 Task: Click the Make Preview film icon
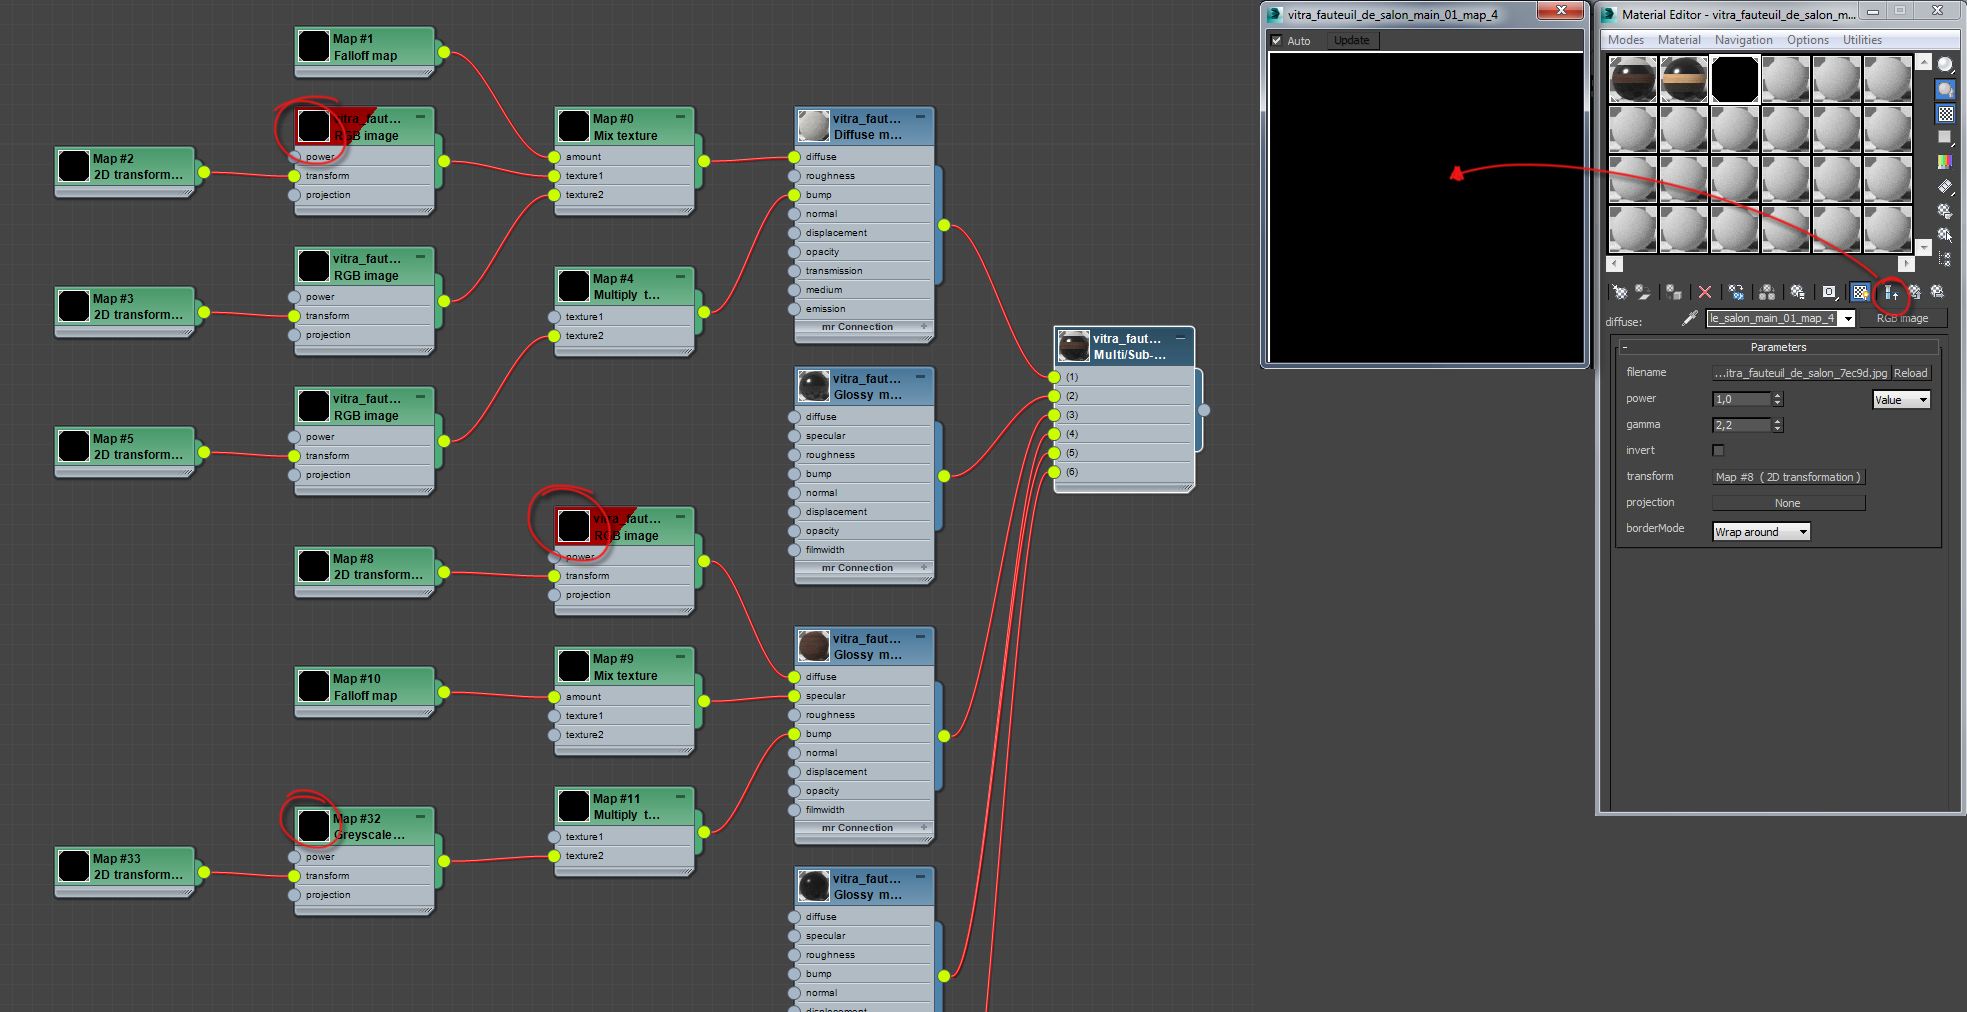(1945, 186)
